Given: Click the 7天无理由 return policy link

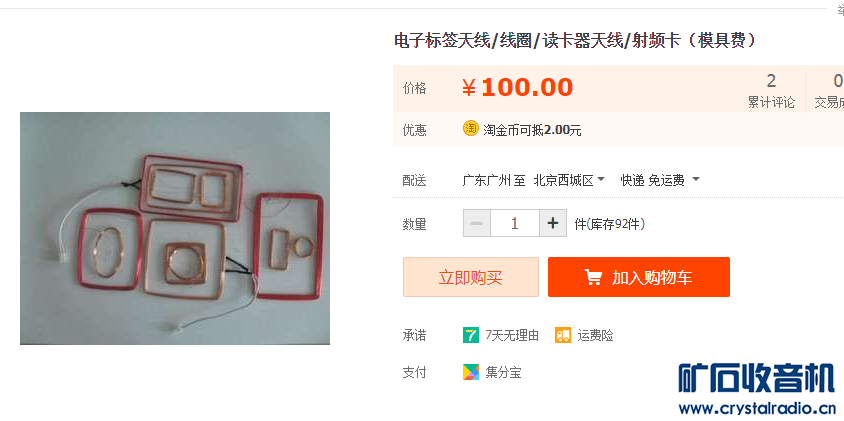Looking at the screenshot, I should [511, 335].
